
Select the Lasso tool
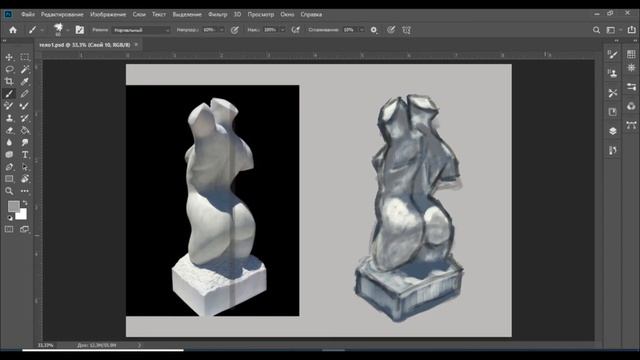(x=9, y=69)
